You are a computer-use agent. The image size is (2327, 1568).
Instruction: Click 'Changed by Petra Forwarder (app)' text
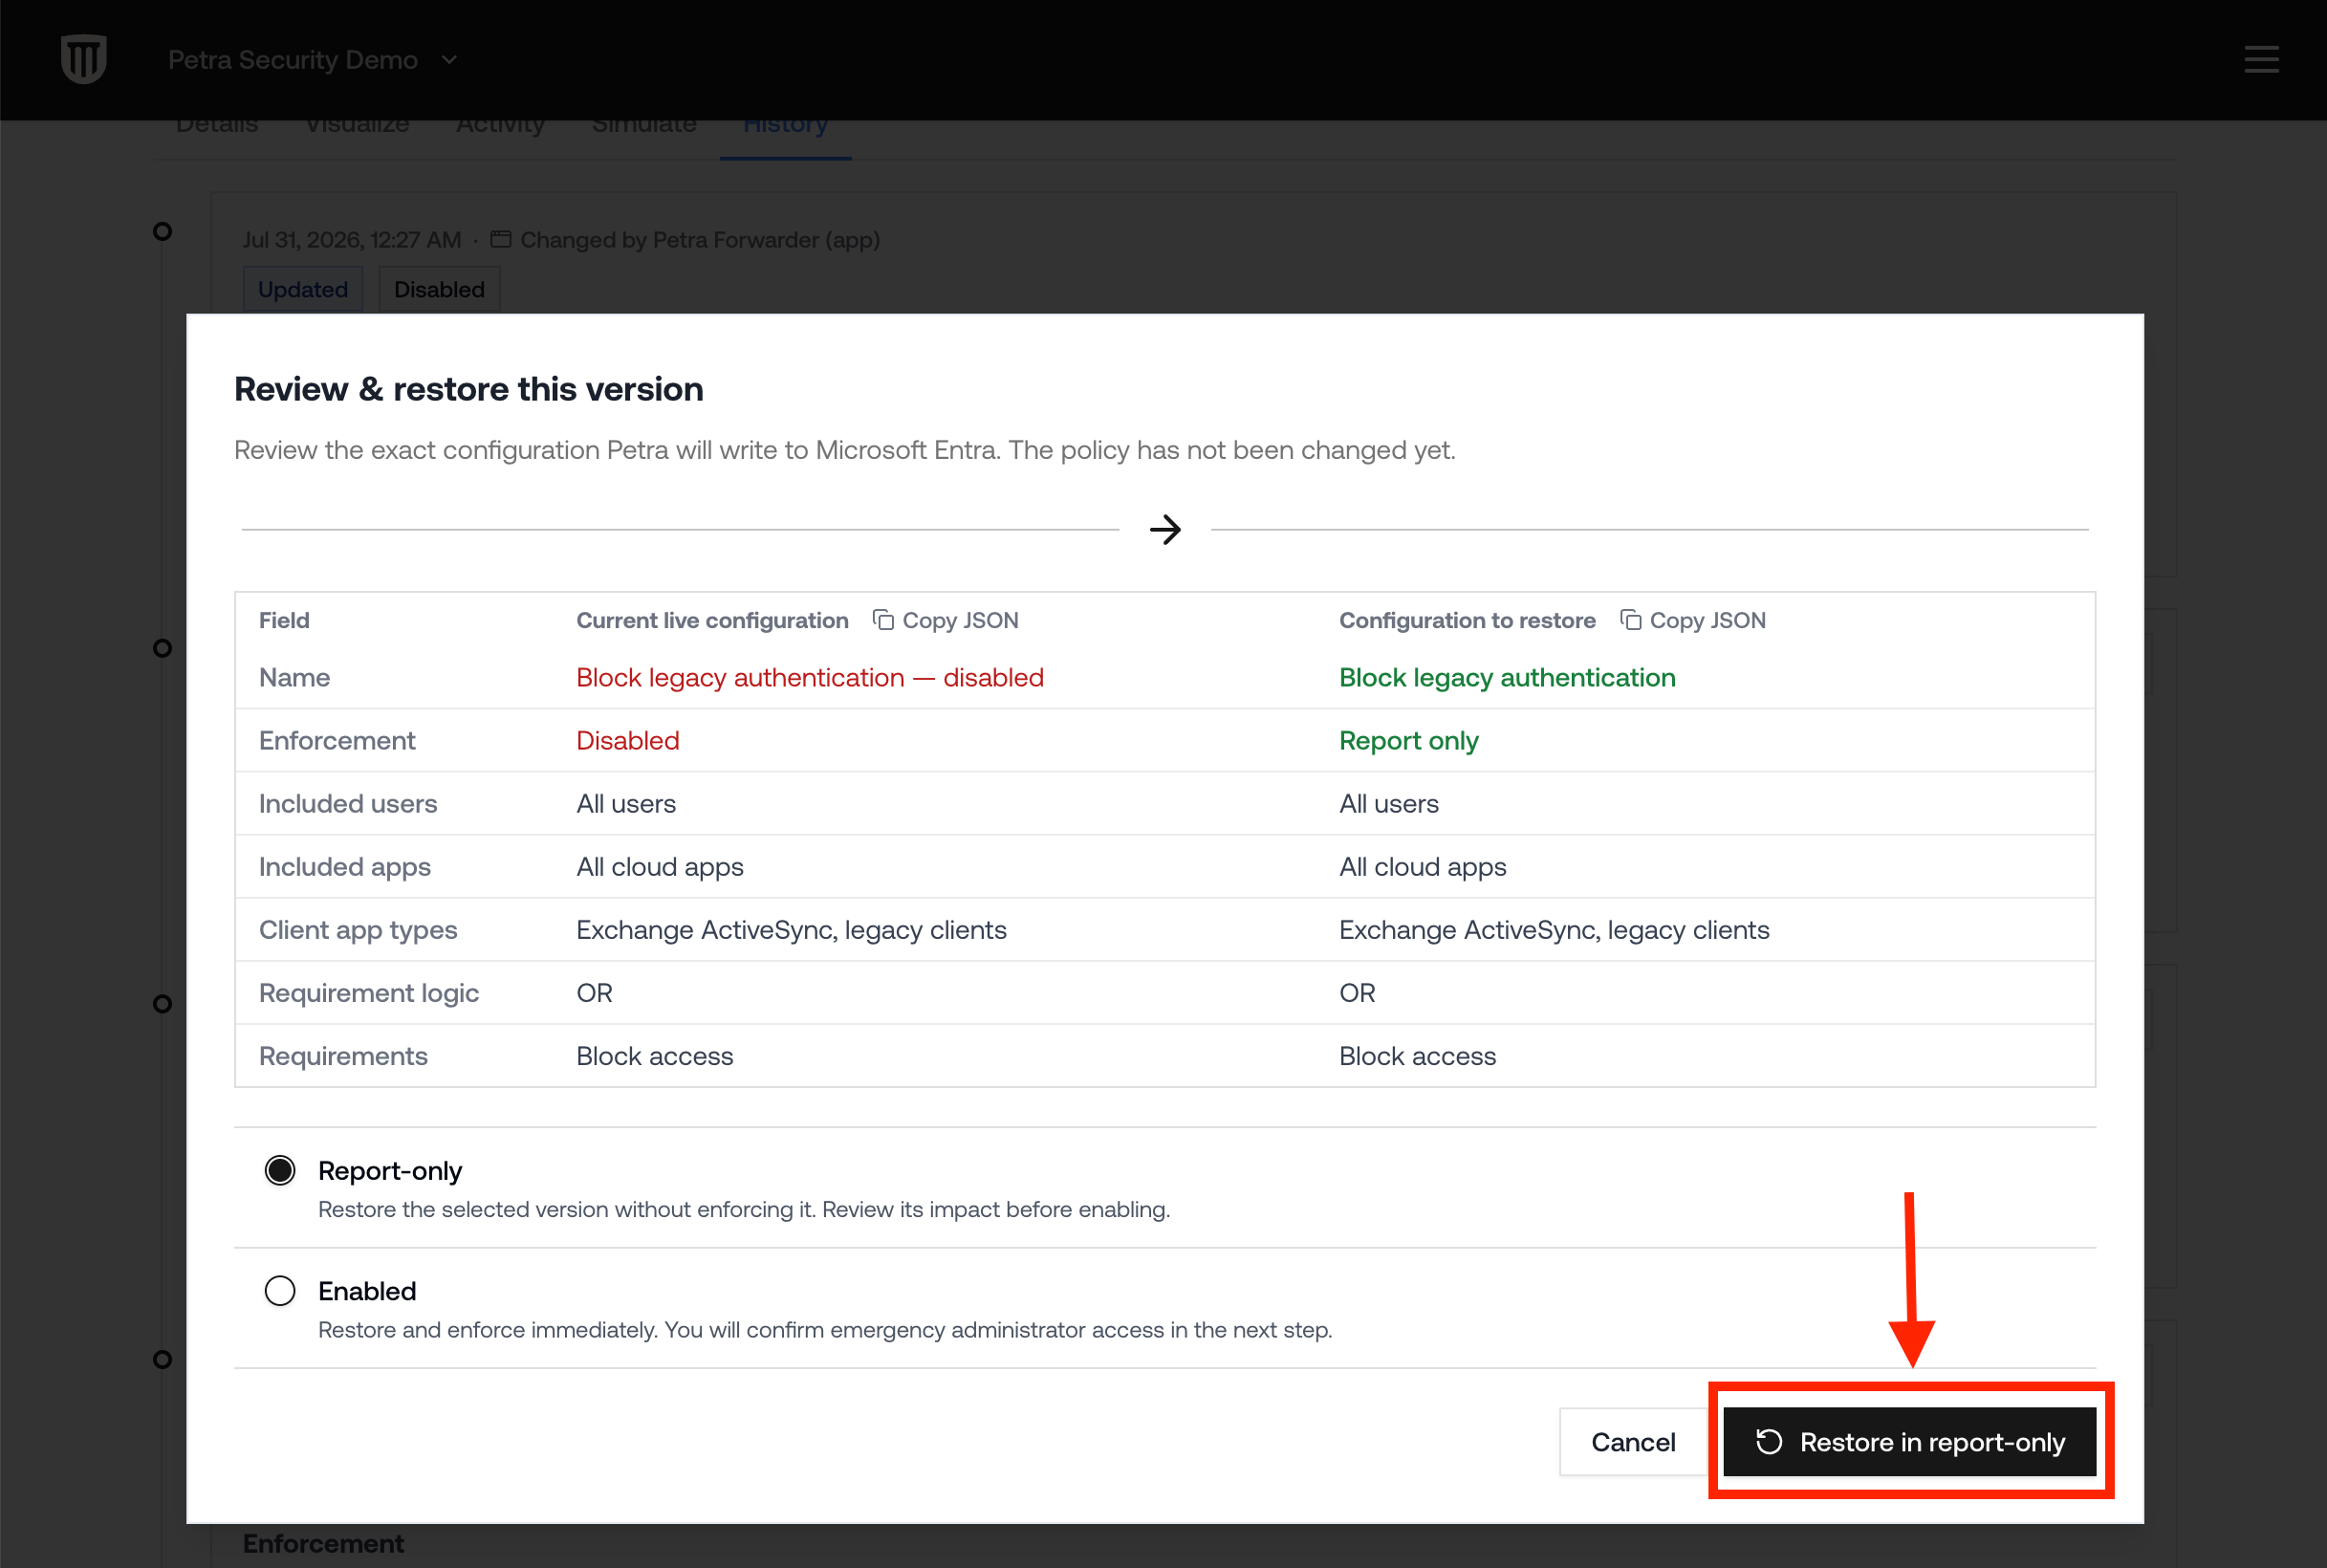click(700, 240)
